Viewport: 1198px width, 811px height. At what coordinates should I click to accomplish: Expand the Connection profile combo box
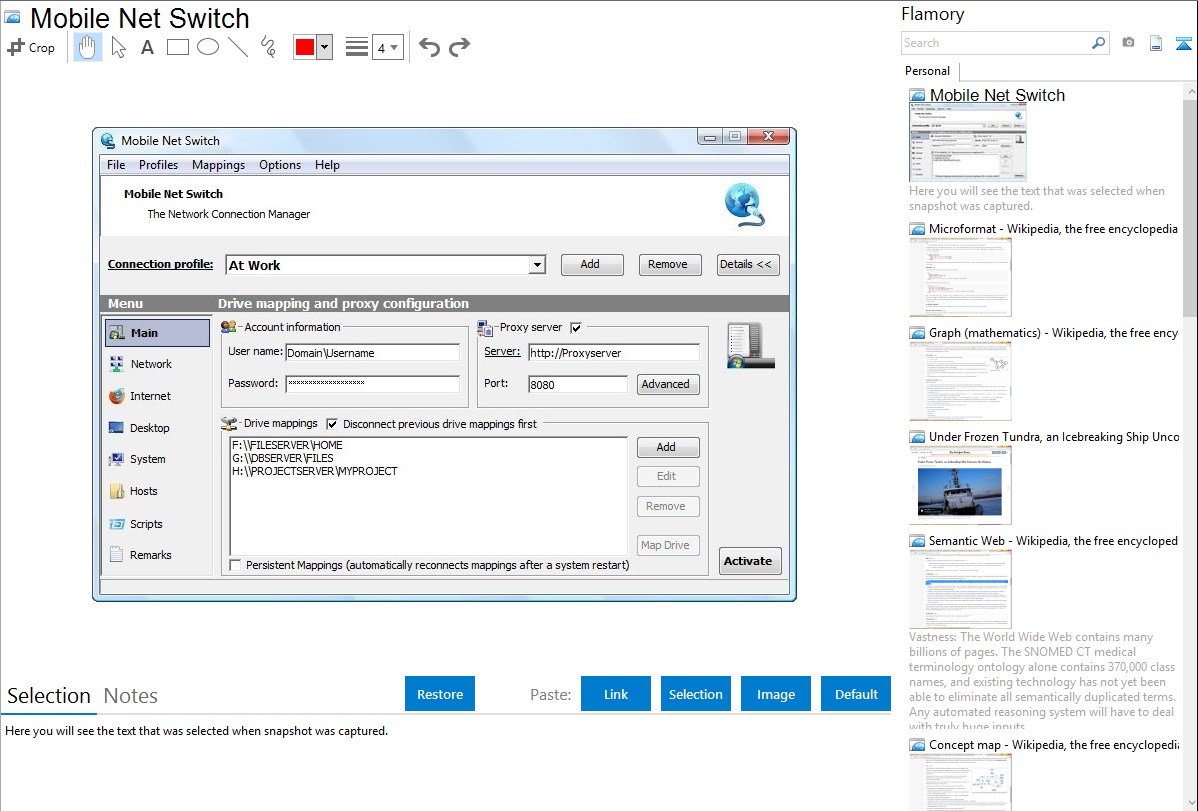pyautogui.click(x=538, y=264)
